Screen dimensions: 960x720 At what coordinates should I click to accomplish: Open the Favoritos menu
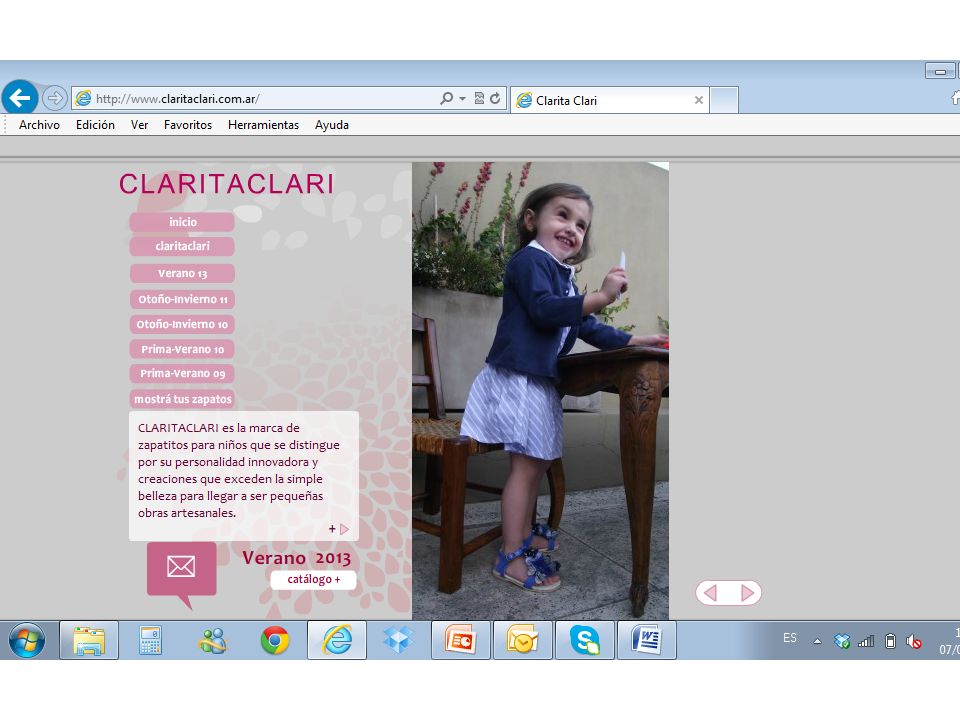pos(188,125)
